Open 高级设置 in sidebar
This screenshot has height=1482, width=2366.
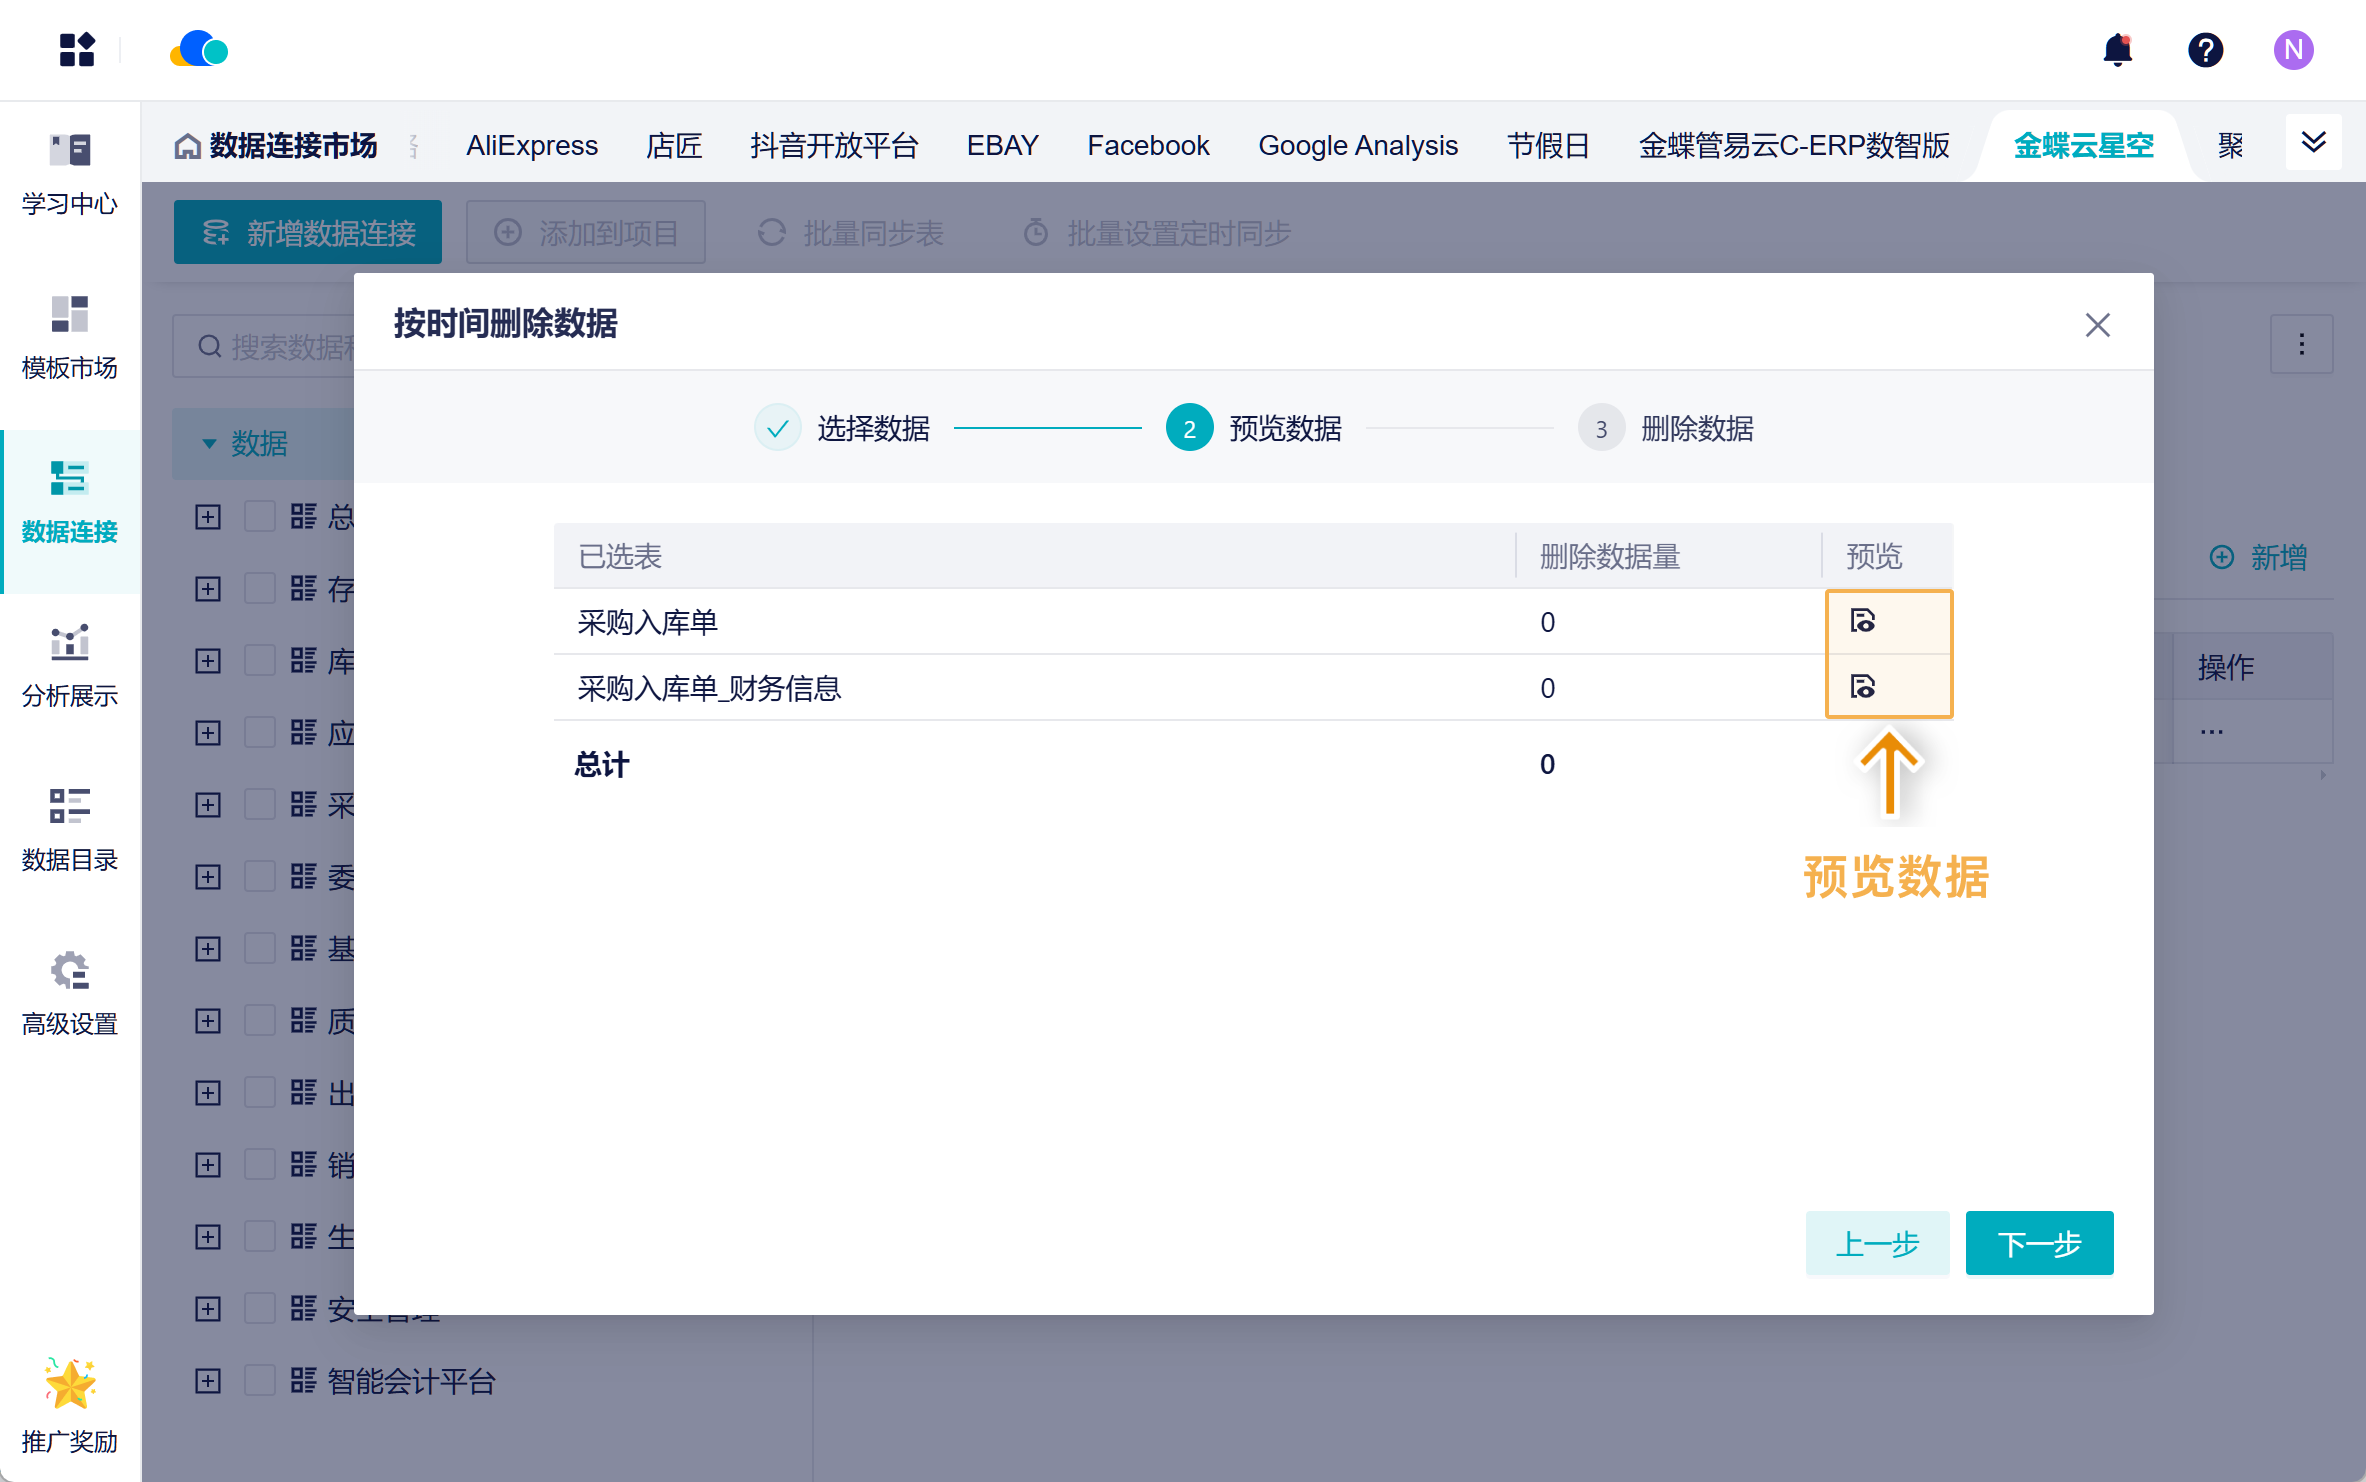70,993
